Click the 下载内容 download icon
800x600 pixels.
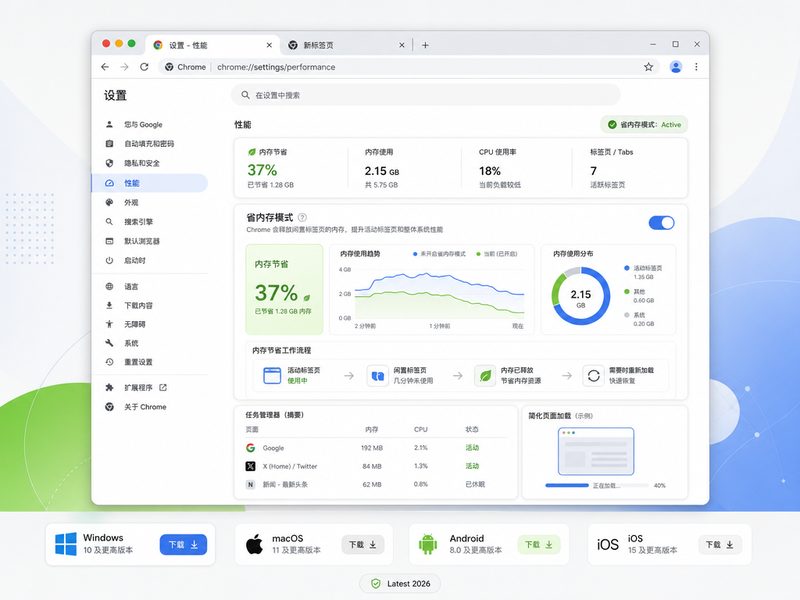(x=109, y=305)
